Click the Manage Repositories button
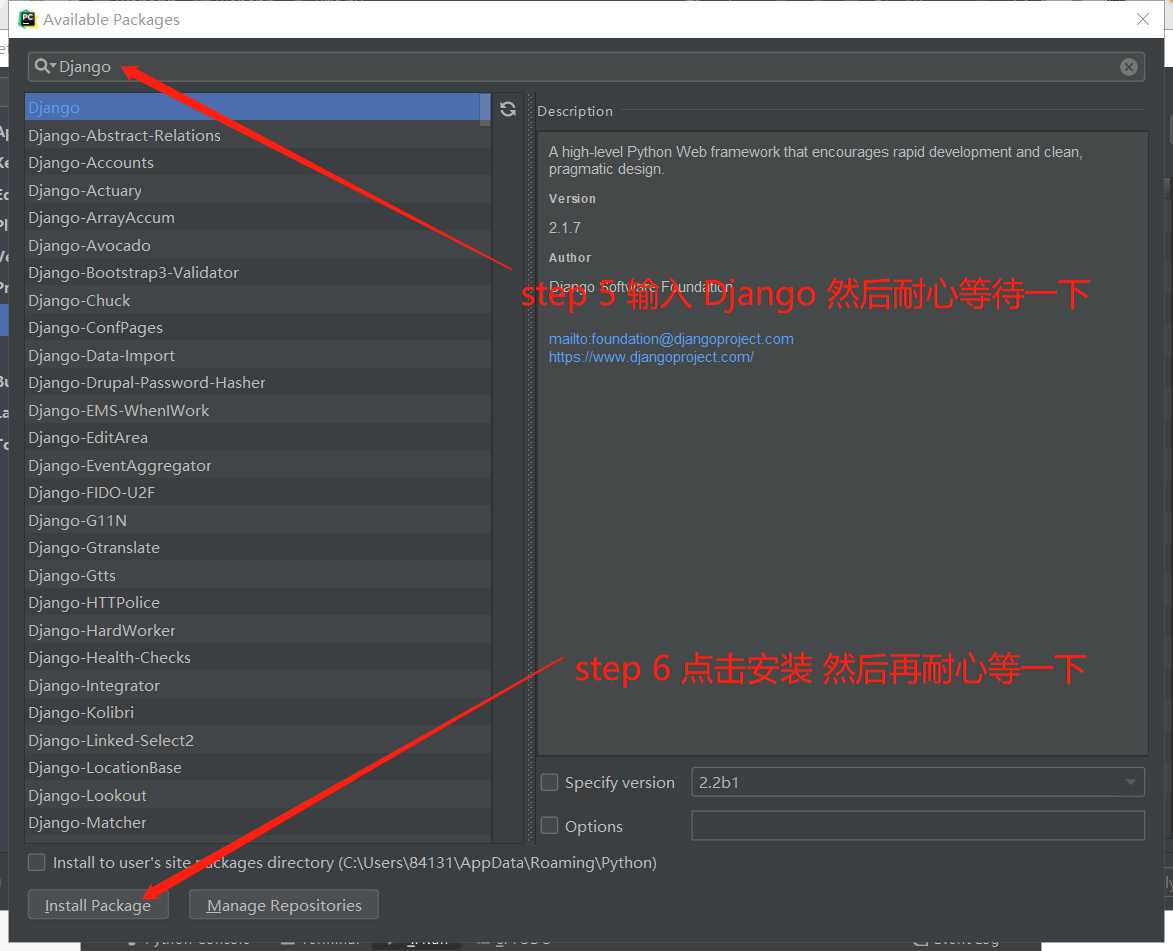Screen dimensions: 1173x951 tap(284, 905)
